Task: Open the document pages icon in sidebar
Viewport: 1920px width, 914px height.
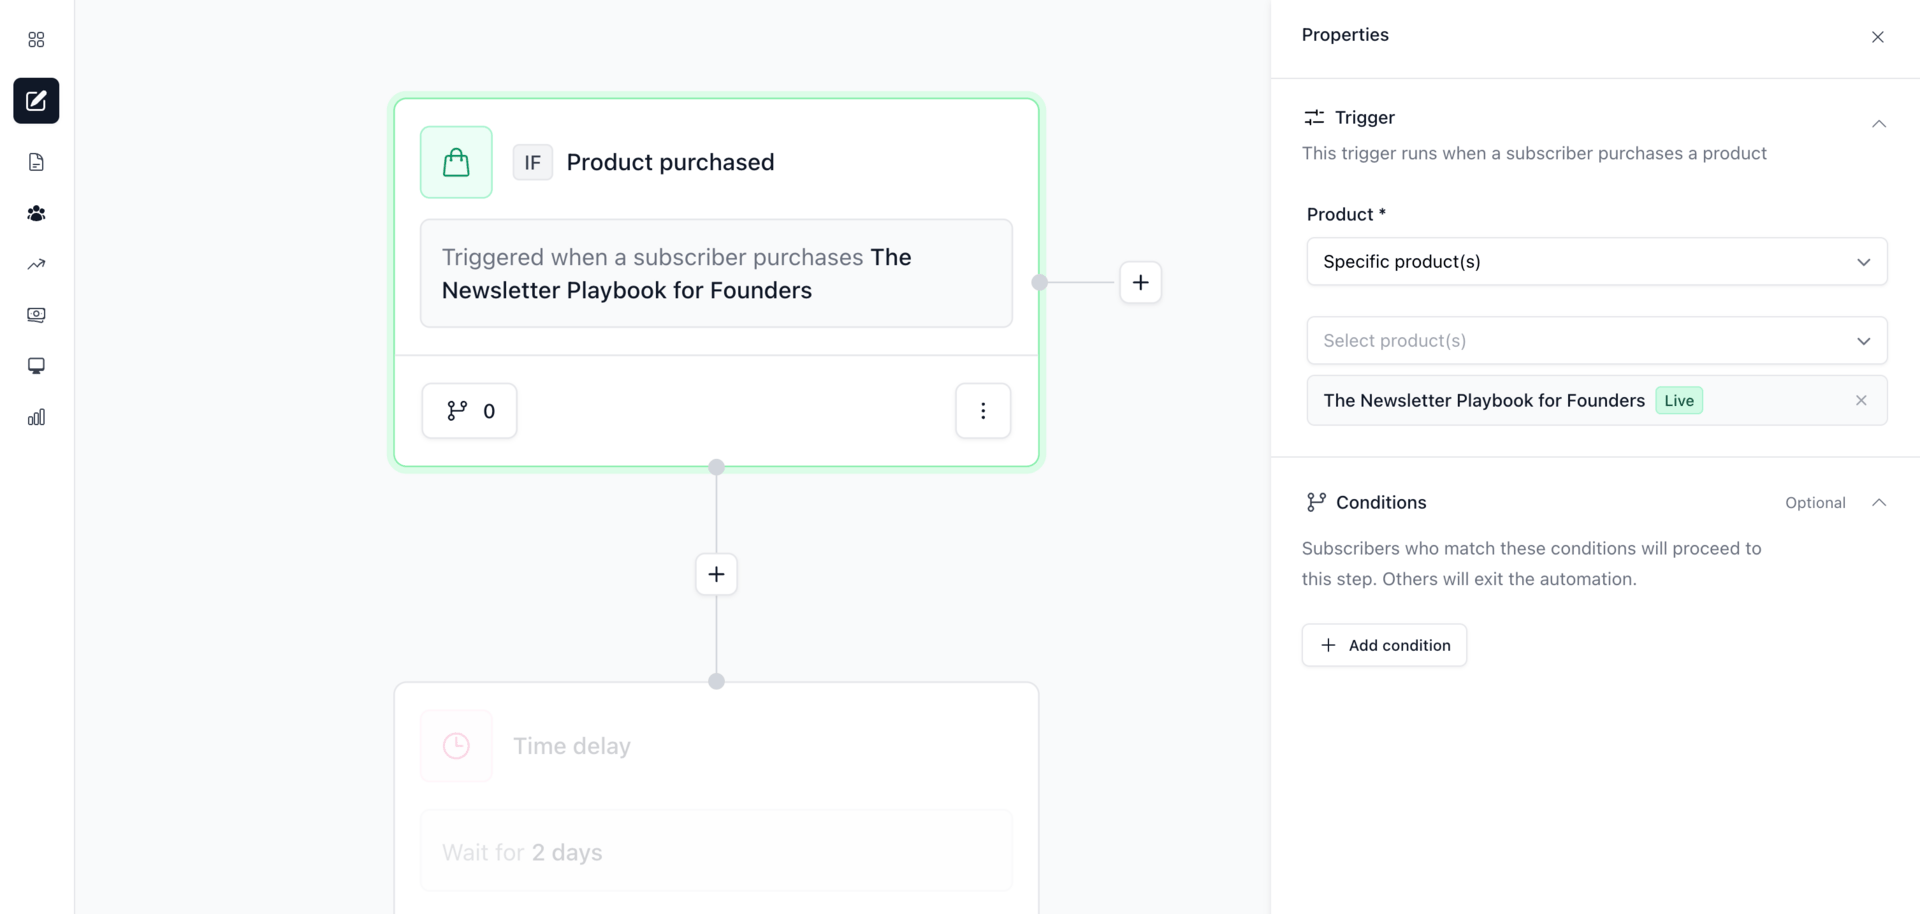Action: tap(36, 162)
